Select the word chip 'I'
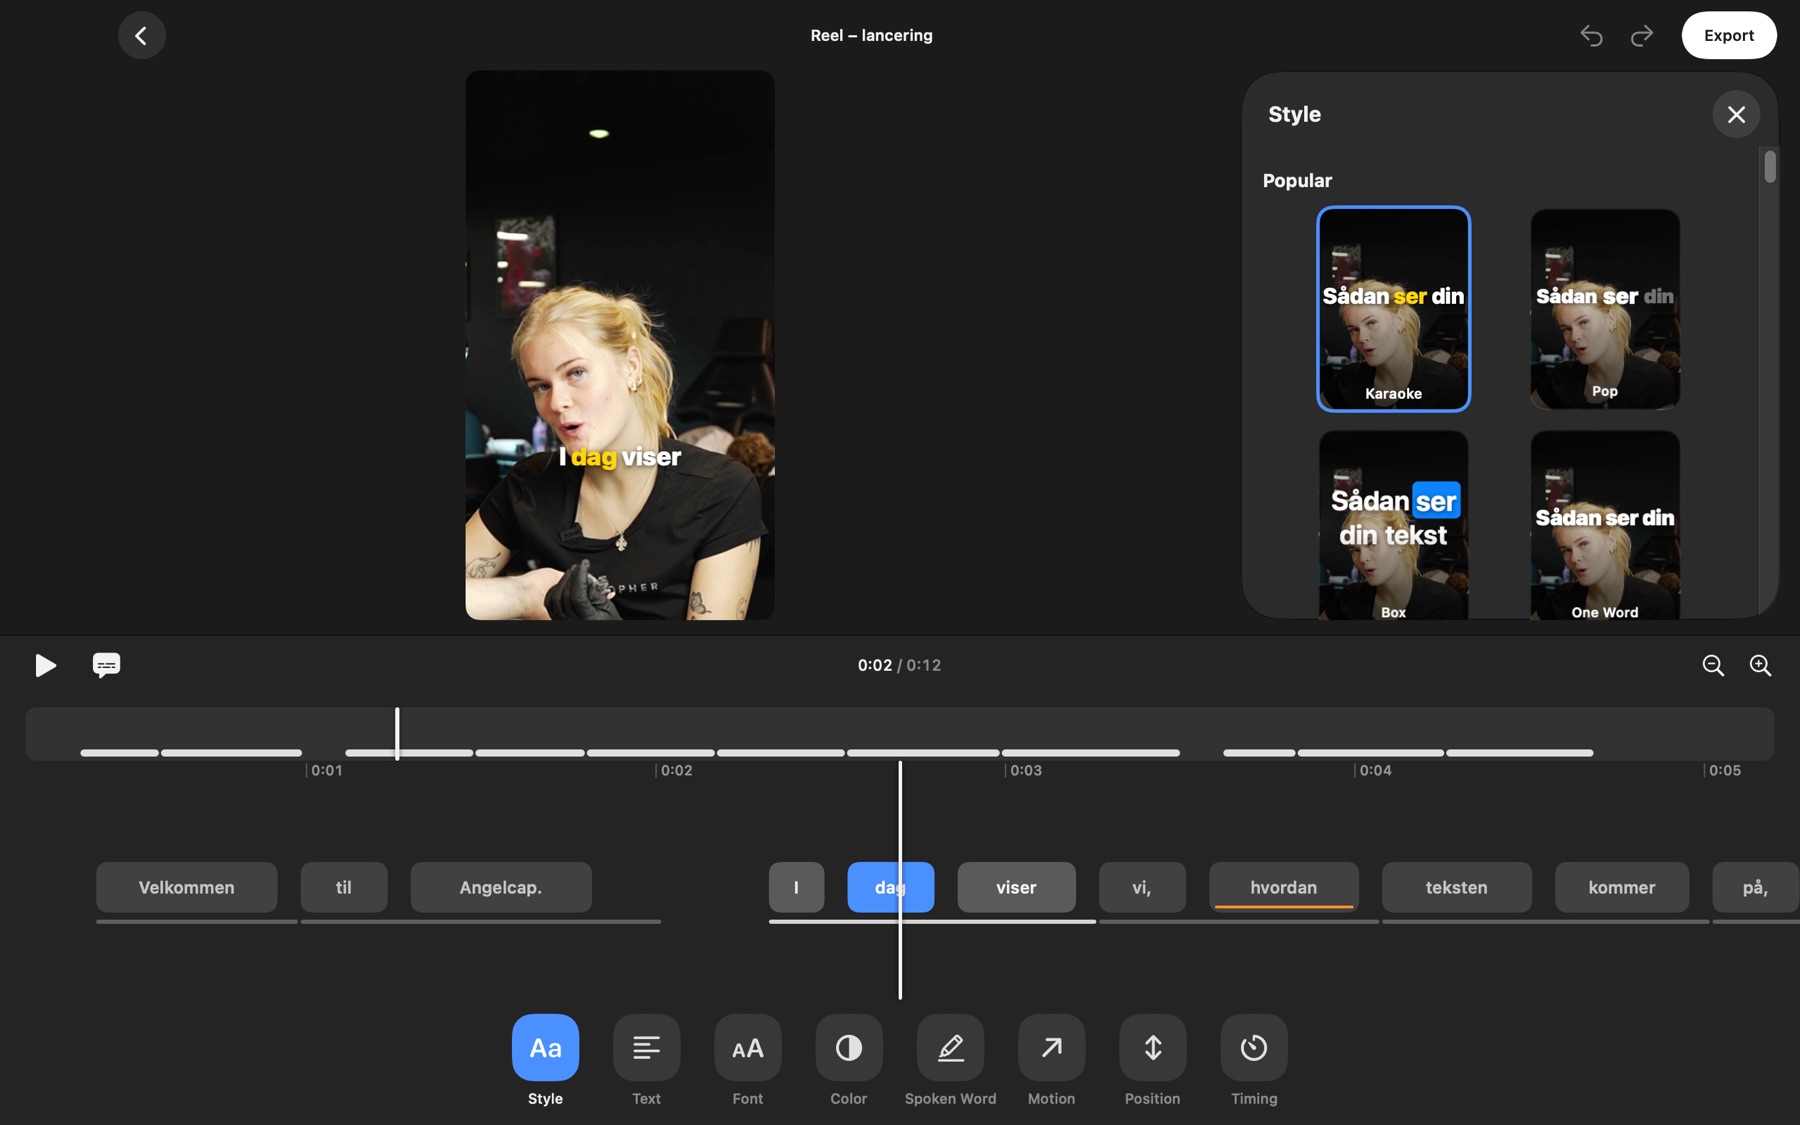Screen dimensions: 1800x1125 pos(796,887)
